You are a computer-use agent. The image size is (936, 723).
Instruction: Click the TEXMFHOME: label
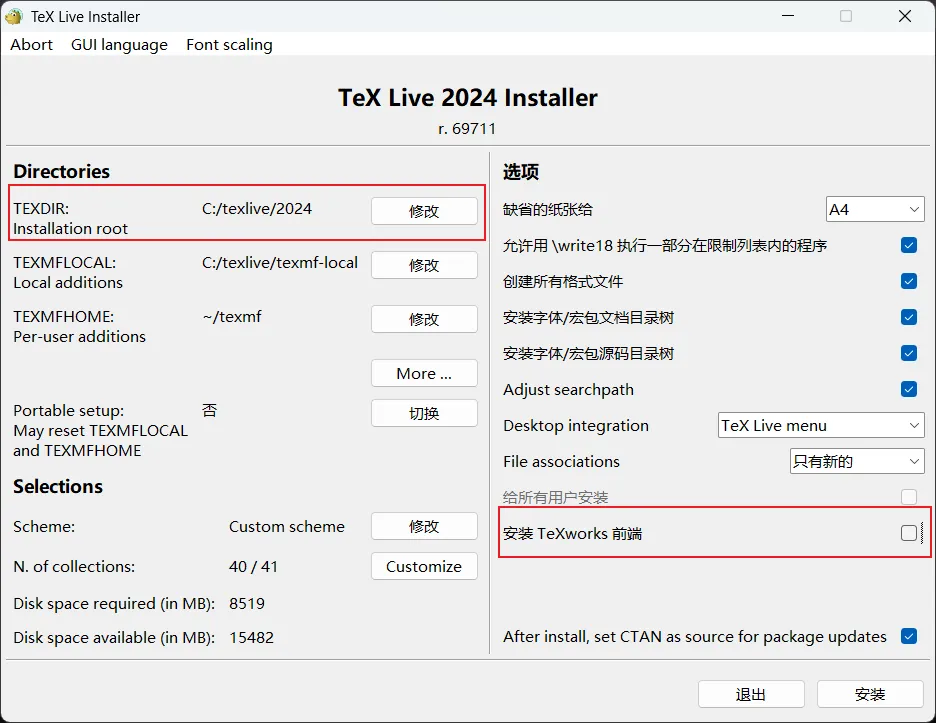[63, 316]
